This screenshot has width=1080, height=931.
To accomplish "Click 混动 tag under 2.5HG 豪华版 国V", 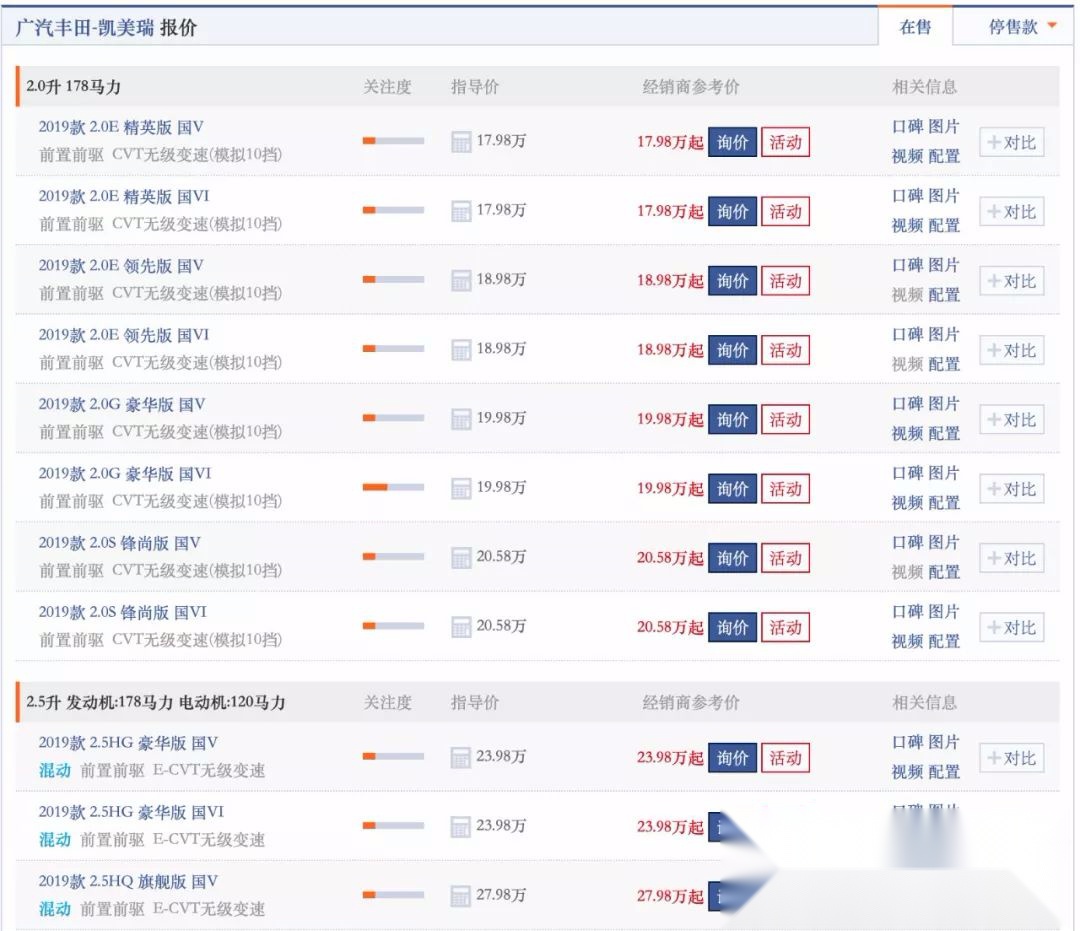I will coord(55,771).
